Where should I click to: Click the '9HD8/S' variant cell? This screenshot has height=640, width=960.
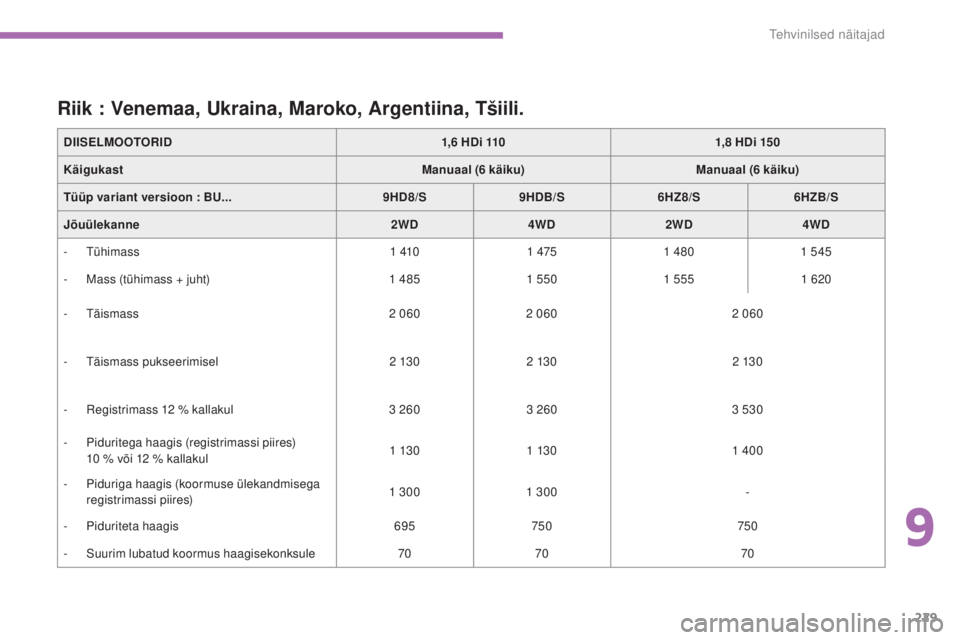[405, 197]
